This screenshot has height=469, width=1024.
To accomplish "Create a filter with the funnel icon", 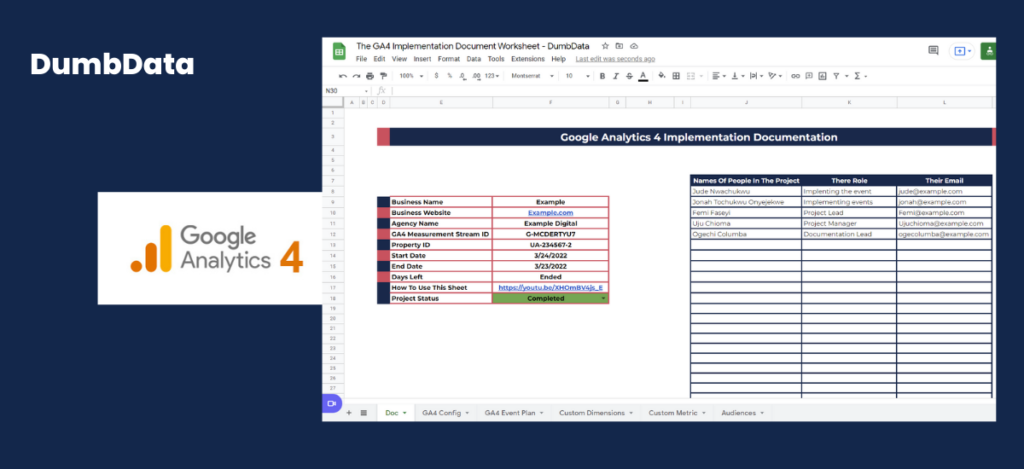I will [x=836, y=76].
